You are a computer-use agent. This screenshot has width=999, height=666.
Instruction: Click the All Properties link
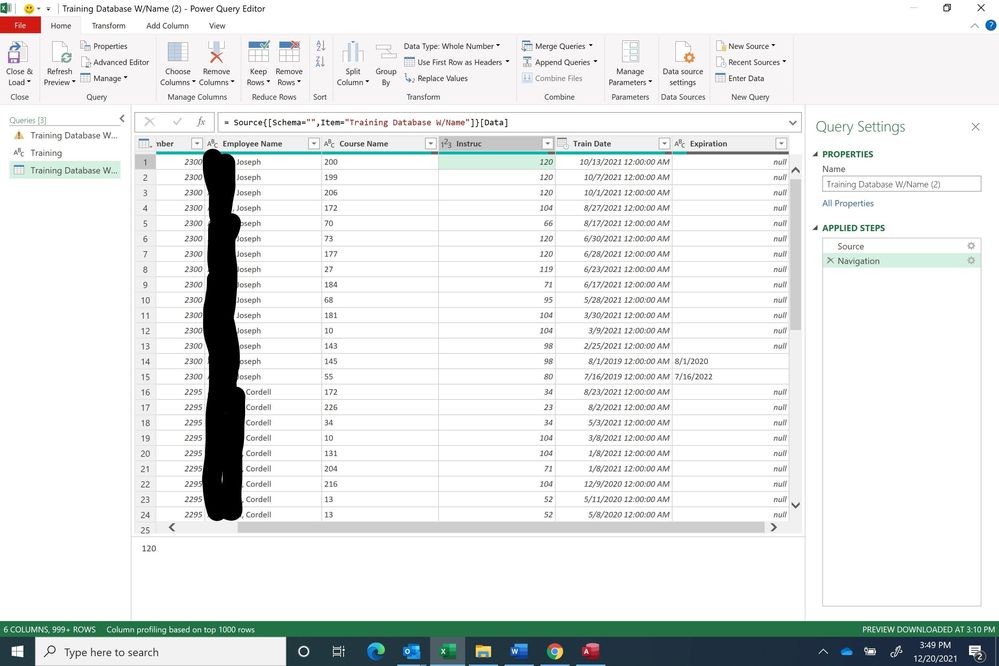click(x=847, y=203)
